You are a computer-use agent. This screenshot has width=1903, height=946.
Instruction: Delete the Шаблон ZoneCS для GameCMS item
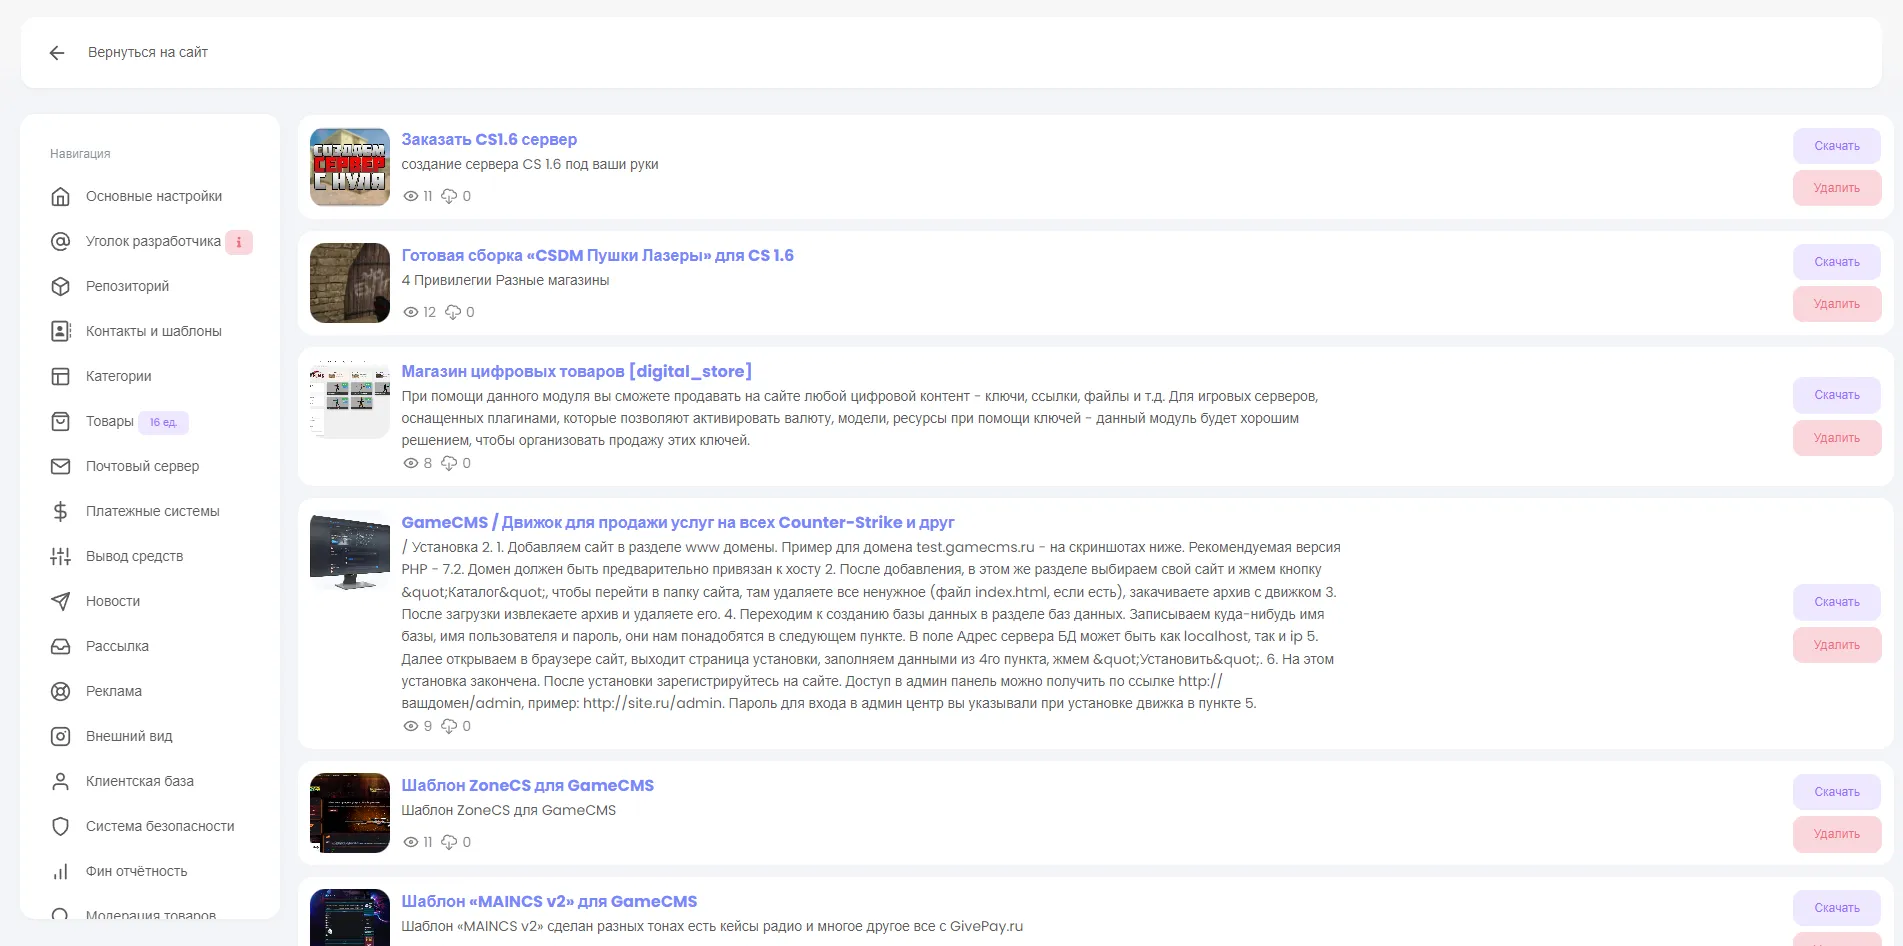[x=1836, y=834]
